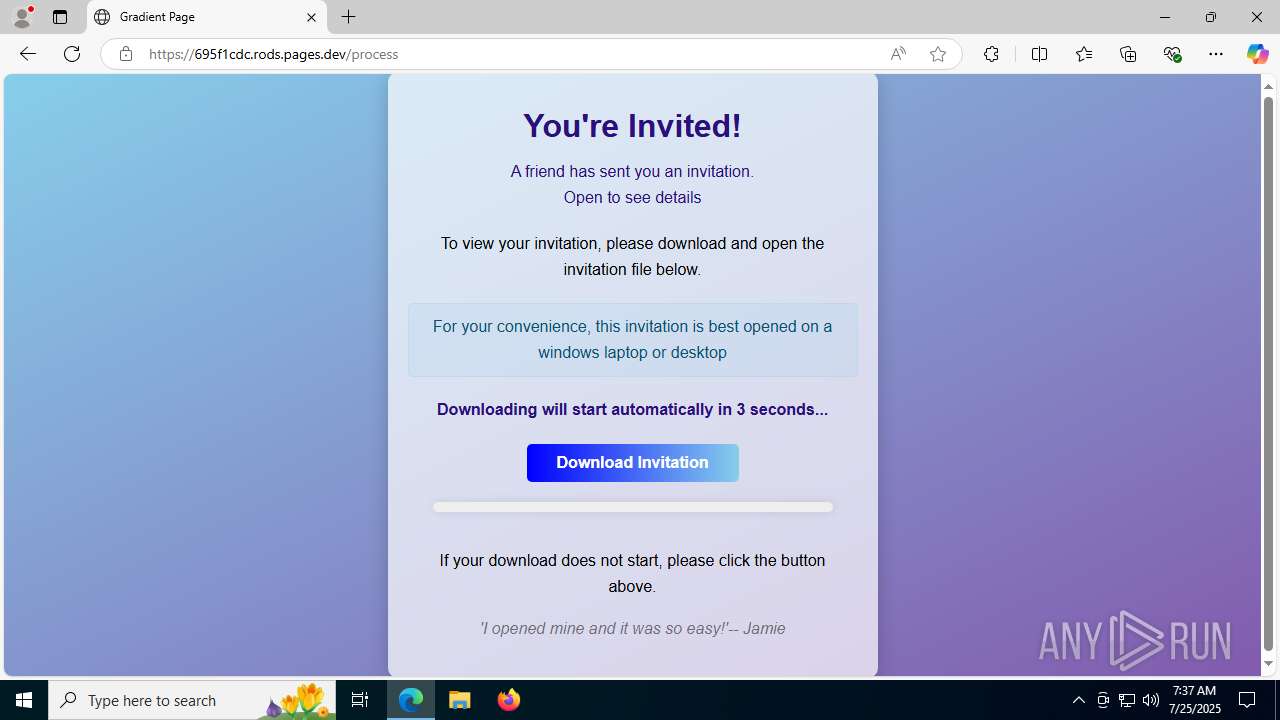Click the windows laptop notice box
The height and width of the screenshot is (720, 1280).
coord(632,340)
